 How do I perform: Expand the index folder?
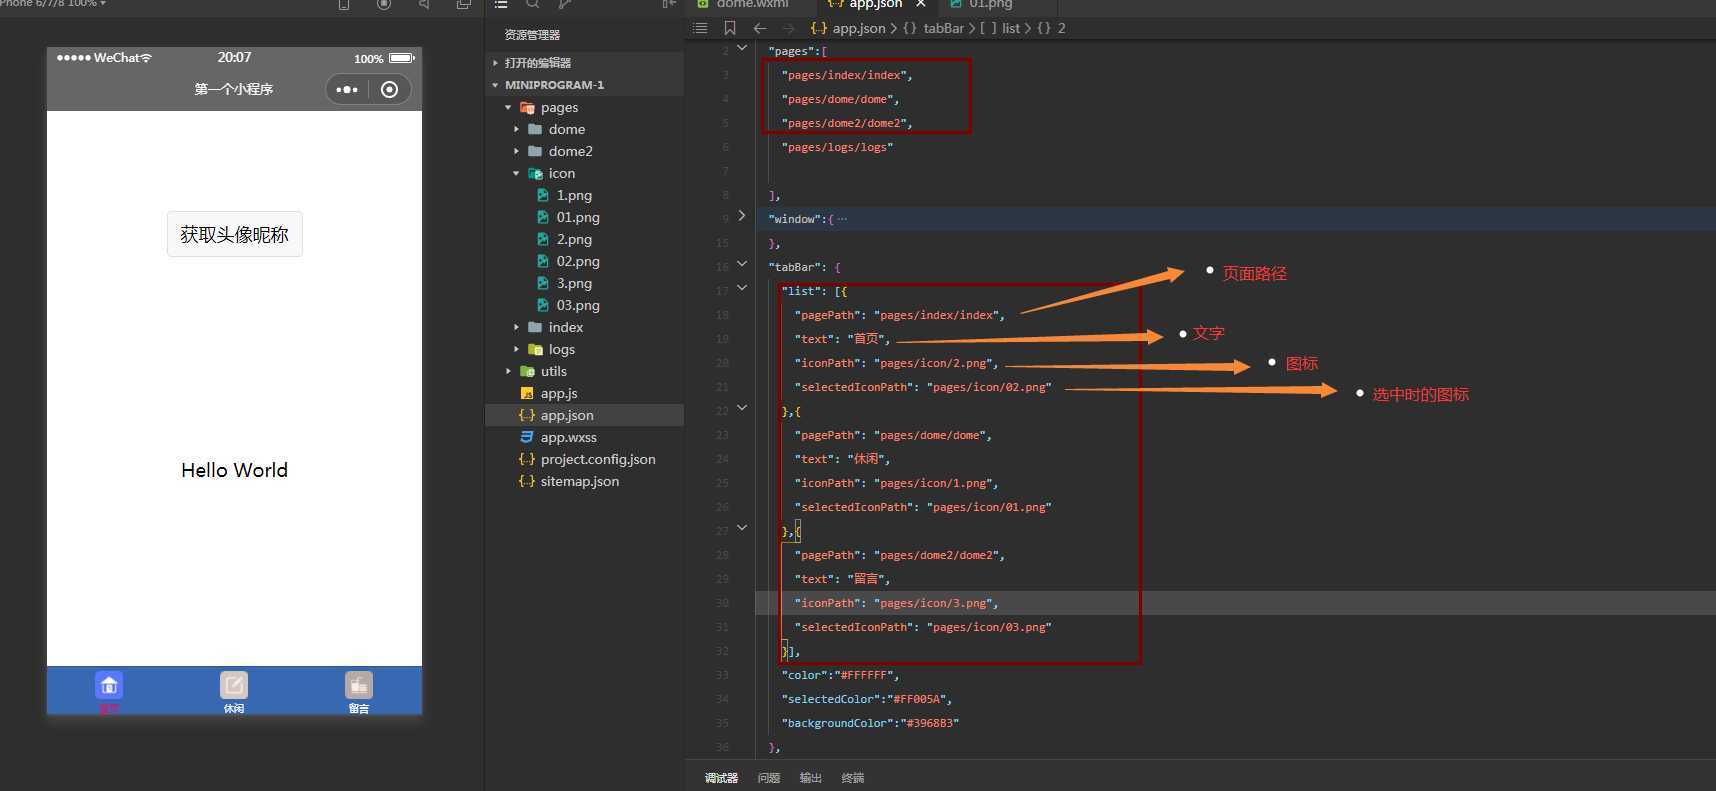pos(584,327)
